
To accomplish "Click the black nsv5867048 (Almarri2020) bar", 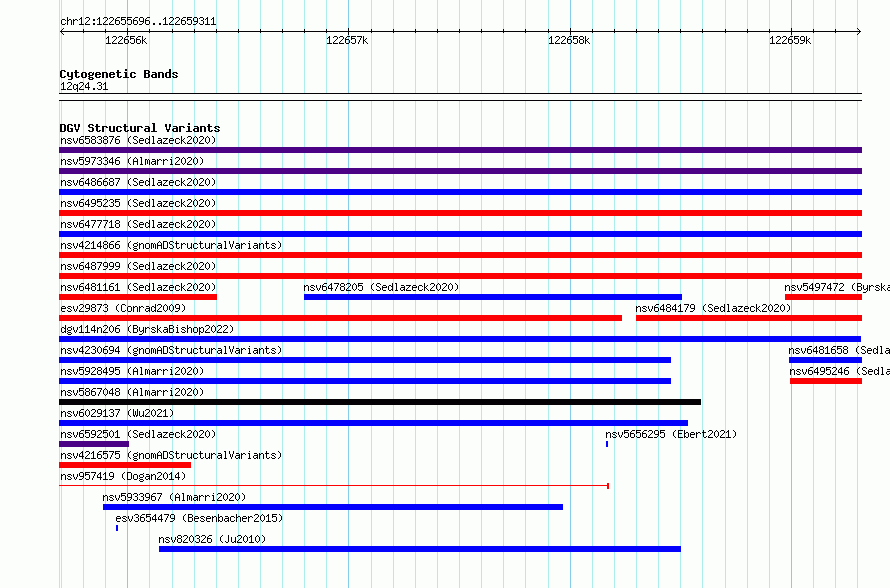I will pos(380,402).
